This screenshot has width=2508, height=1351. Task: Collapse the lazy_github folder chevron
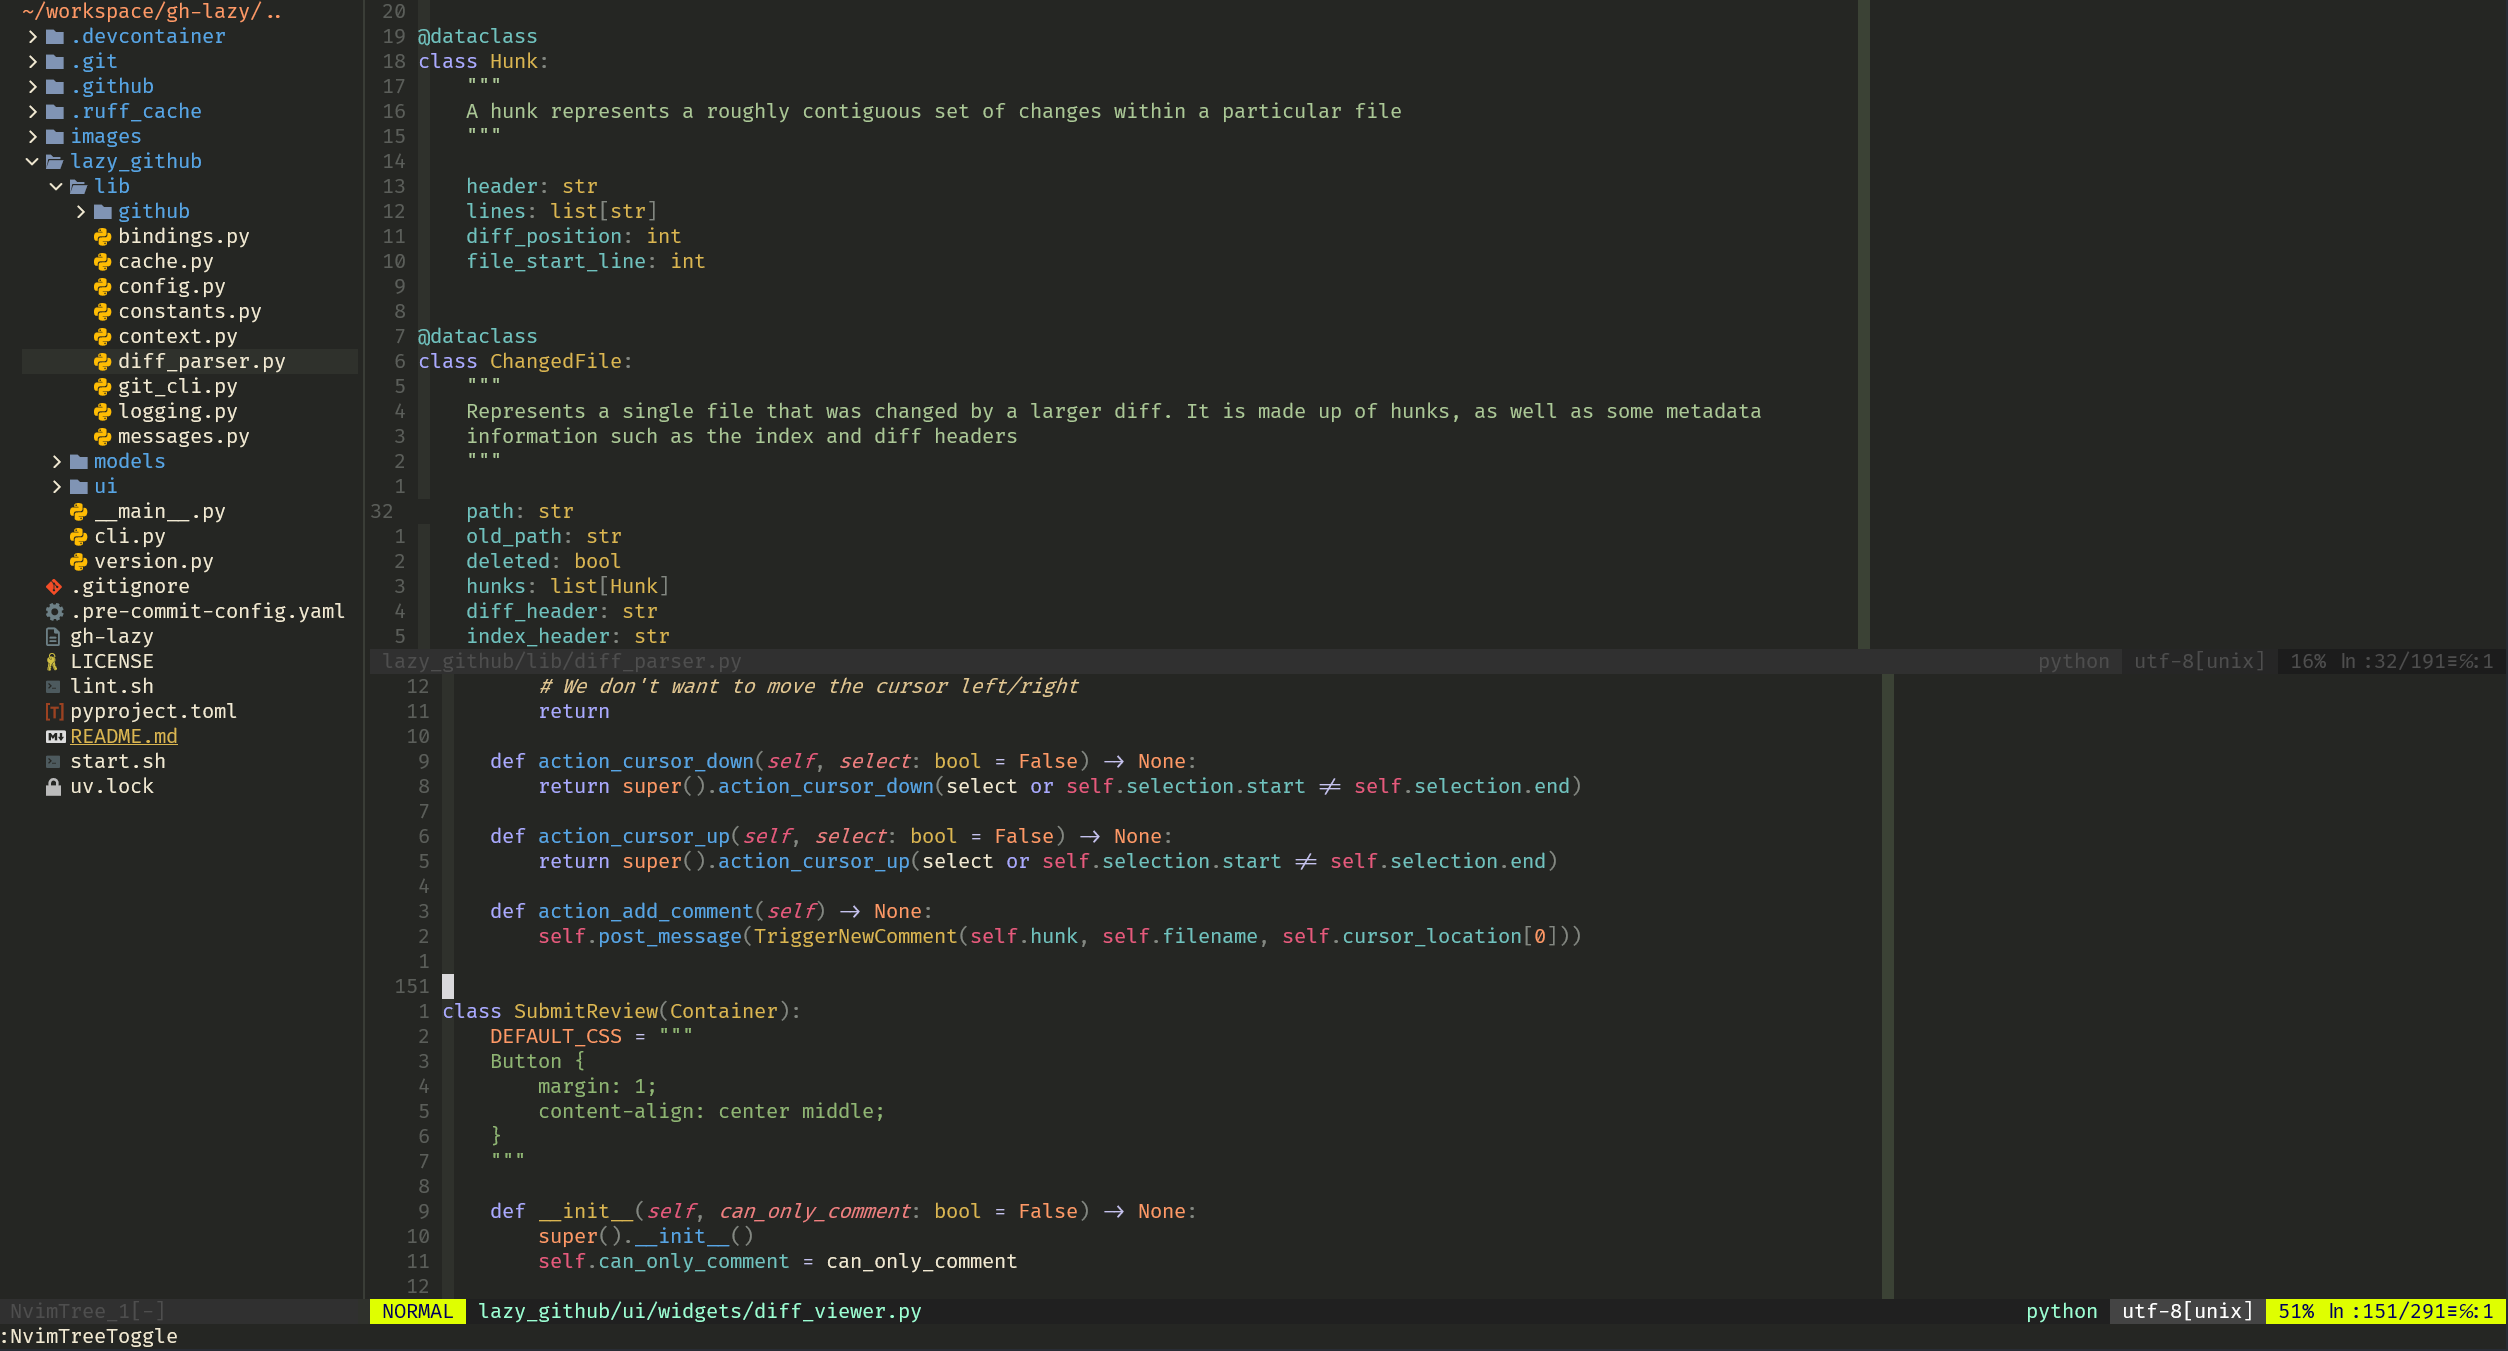[32, 162]
